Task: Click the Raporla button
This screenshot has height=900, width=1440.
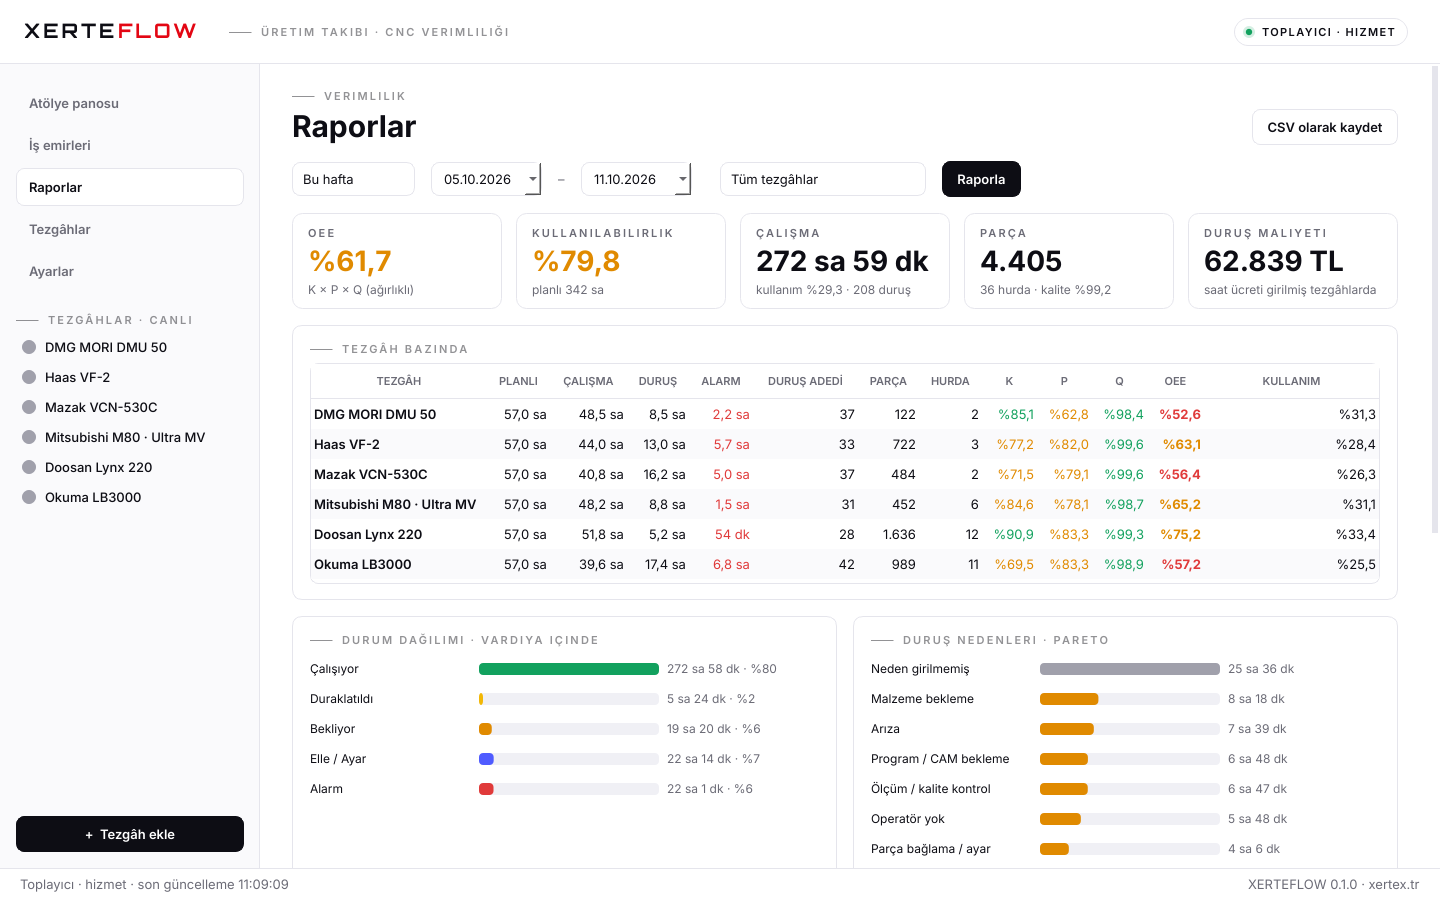Action: [x=981, y=179]
